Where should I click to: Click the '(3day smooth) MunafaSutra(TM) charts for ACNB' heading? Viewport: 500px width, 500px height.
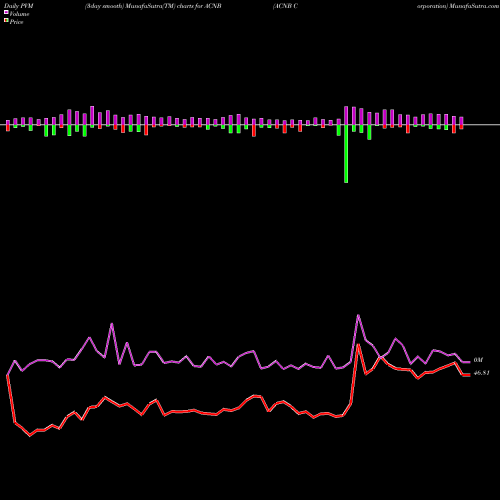pyautogui.click(x=153, y=6)
